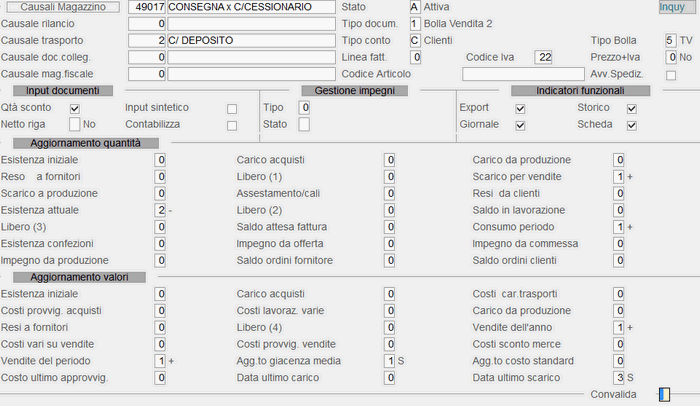This screenshot has height=406, width=700.
Task: Click the Scarico per vendite field
Action: [x=619, y=177]
